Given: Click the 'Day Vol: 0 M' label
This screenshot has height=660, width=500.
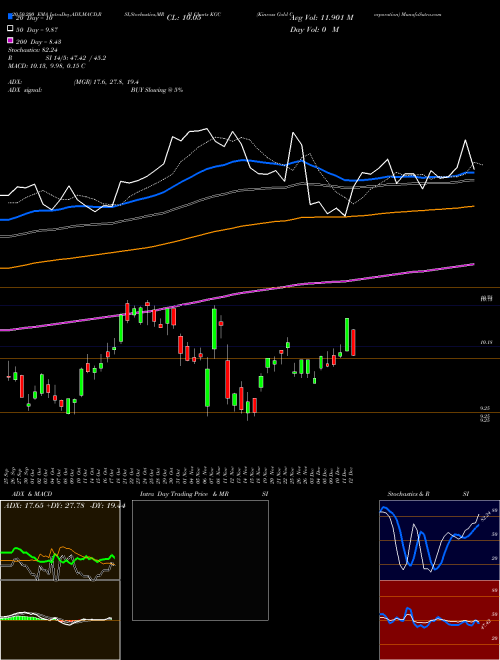Looking at the screenshot, I should (x=314, y=30).
